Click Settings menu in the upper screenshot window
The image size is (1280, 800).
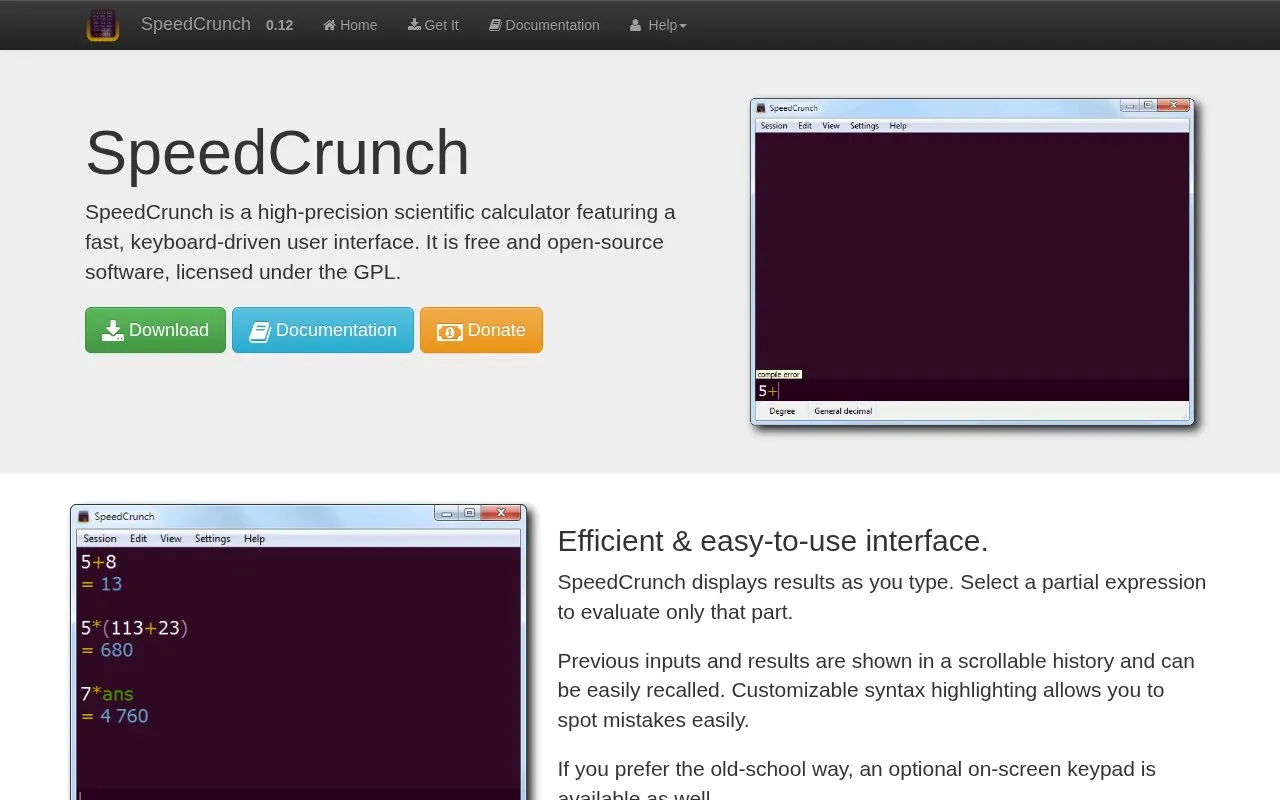[864, 126]
